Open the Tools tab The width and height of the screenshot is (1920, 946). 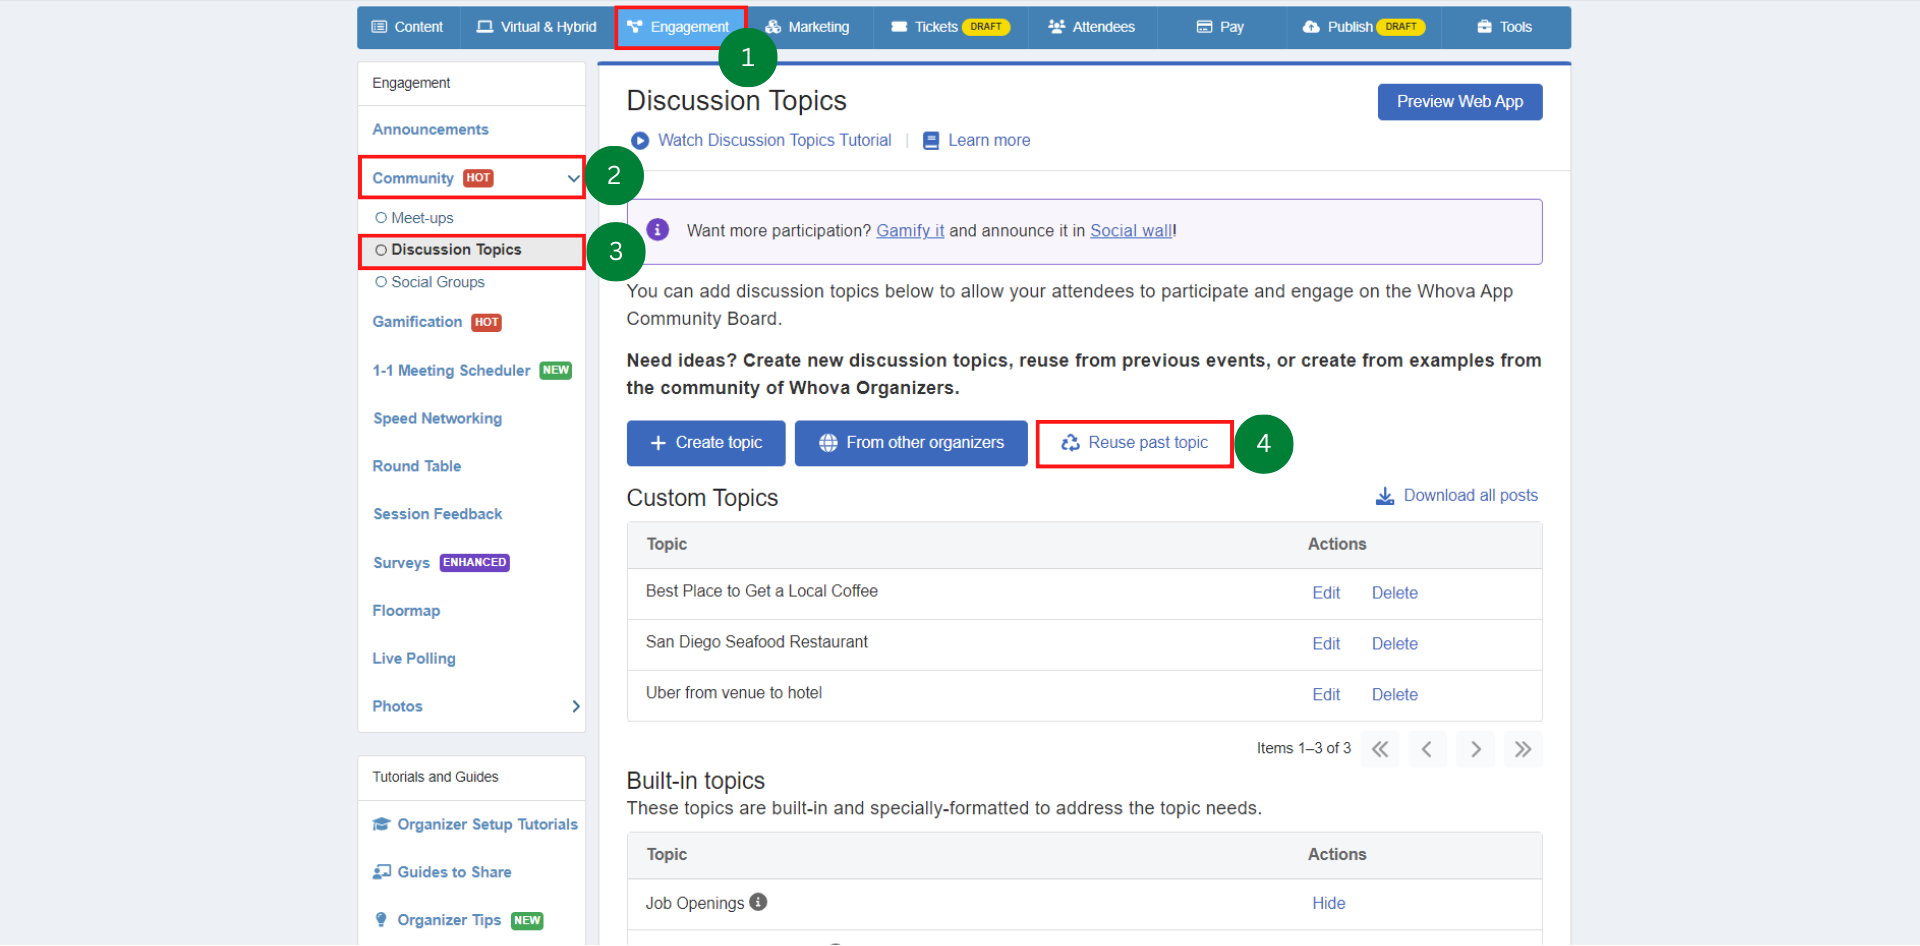click(x=1505, y=27)
